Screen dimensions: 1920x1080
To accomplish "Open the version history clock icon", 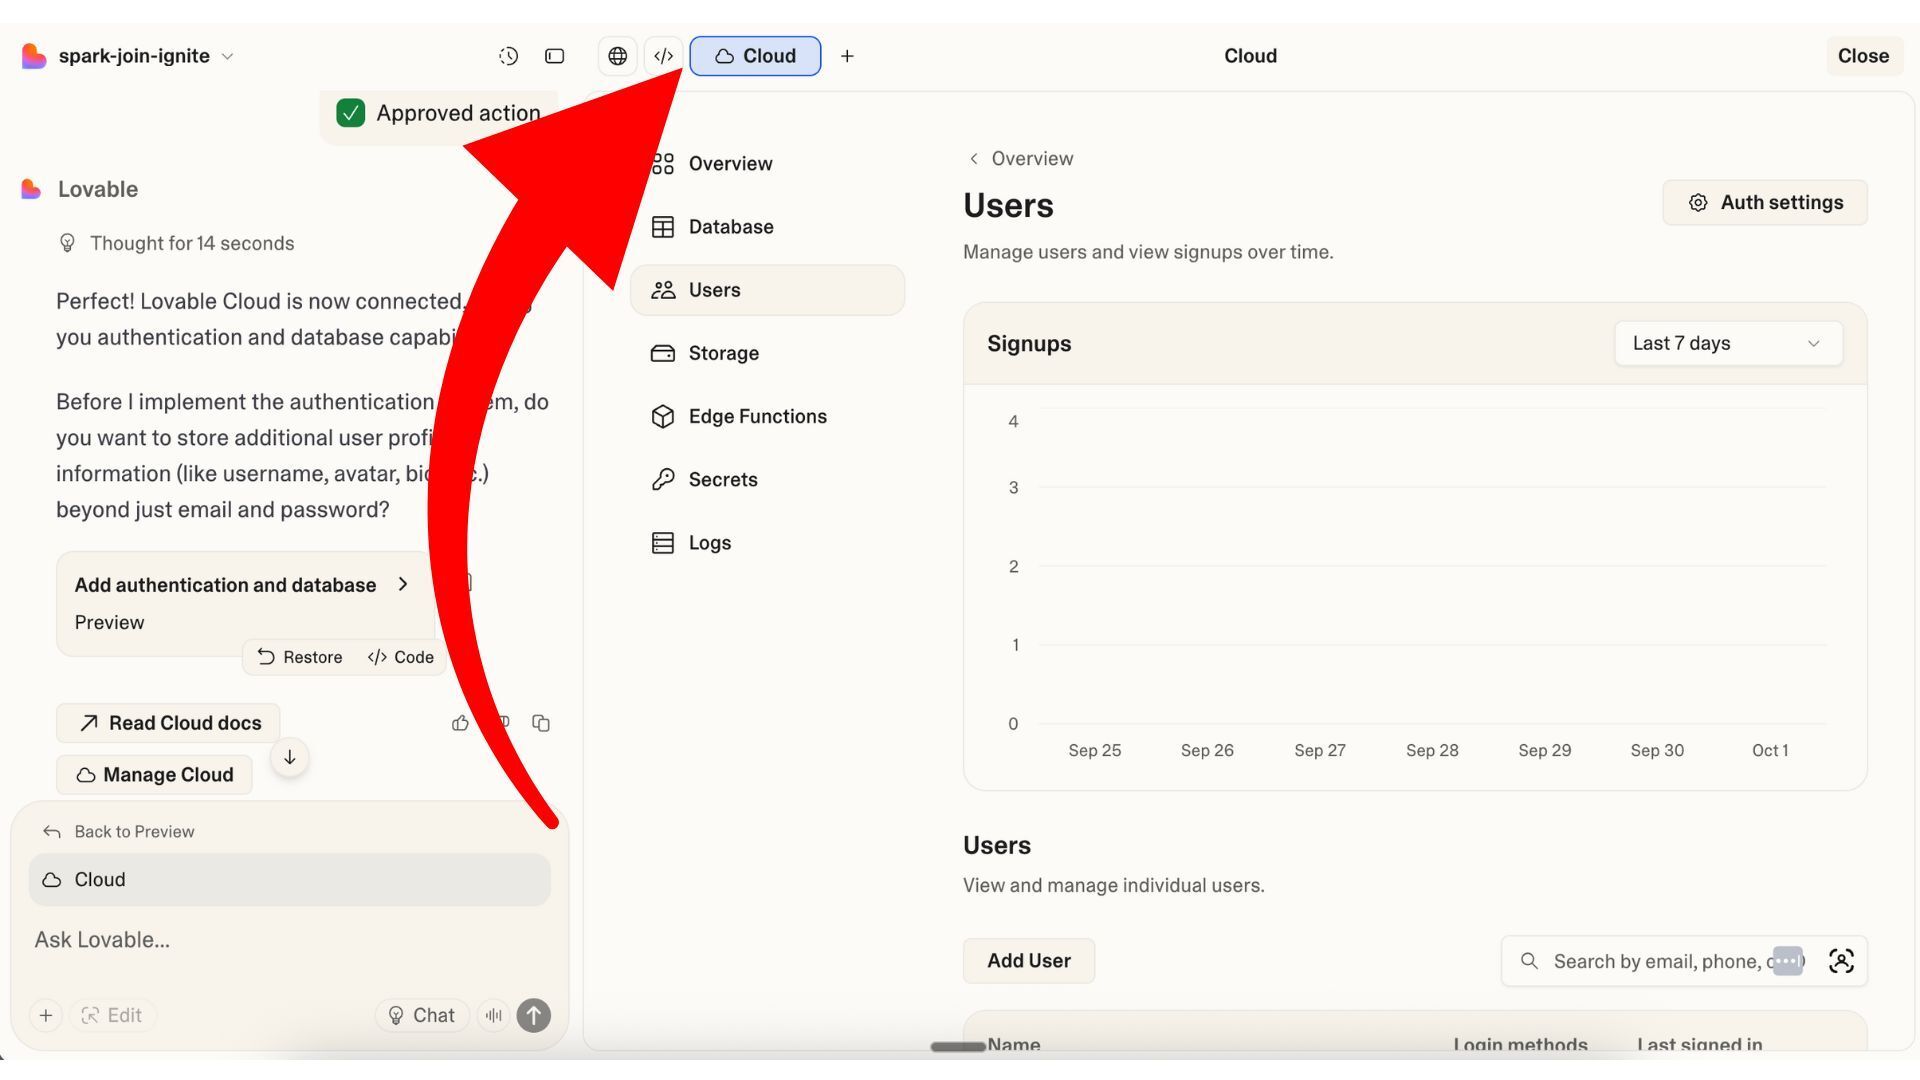I will (508, 57).
